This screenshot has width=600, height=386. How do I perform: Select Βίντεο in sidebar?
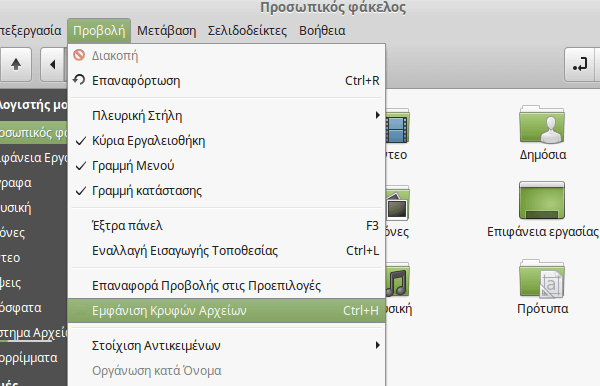pos(34,257)
